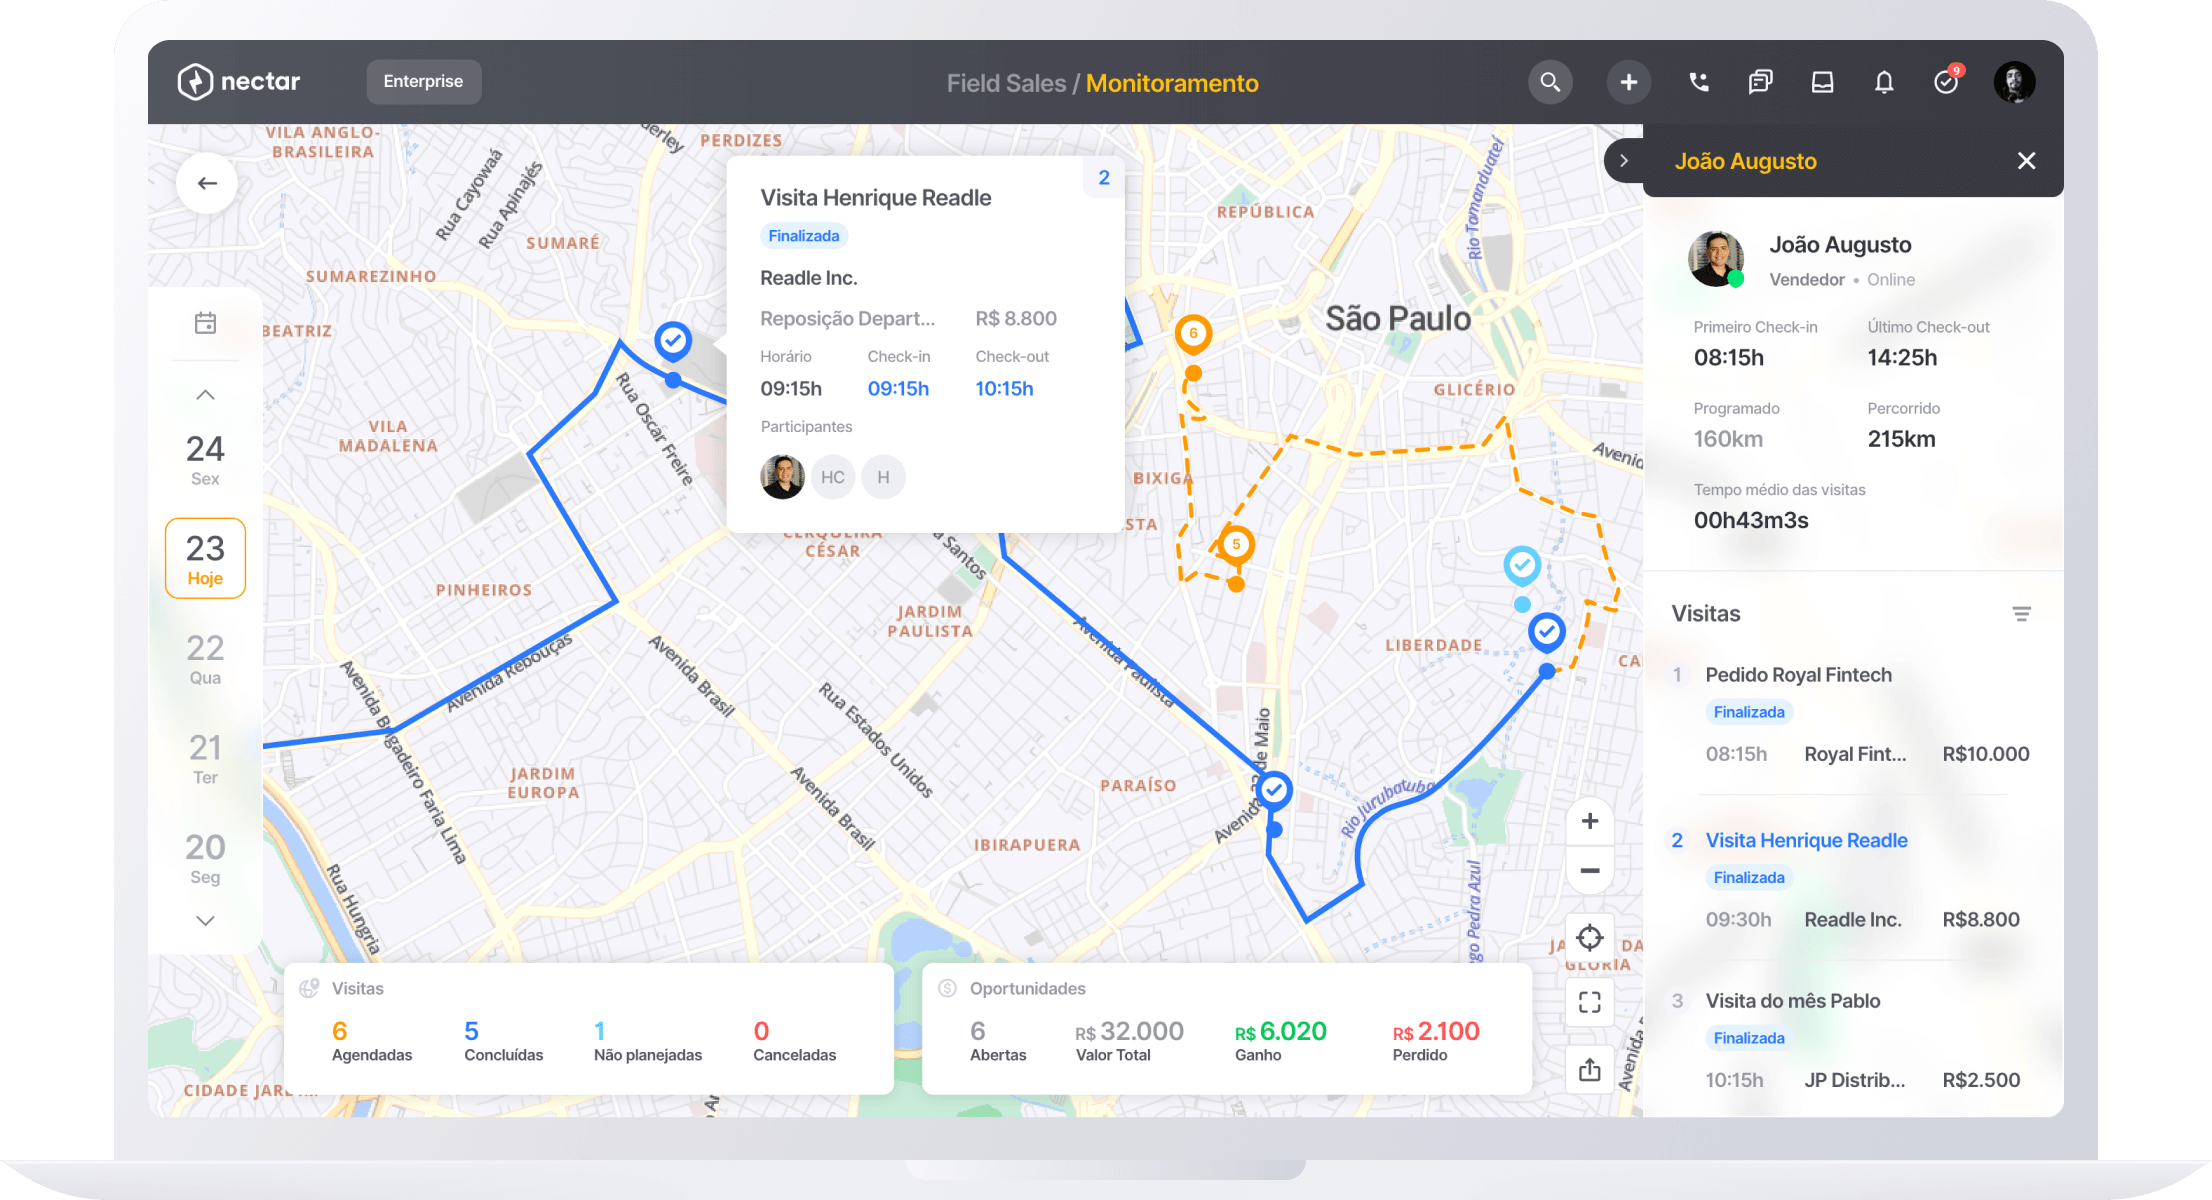
Task: Select day 24 Sex
Action: click(205, 459)
